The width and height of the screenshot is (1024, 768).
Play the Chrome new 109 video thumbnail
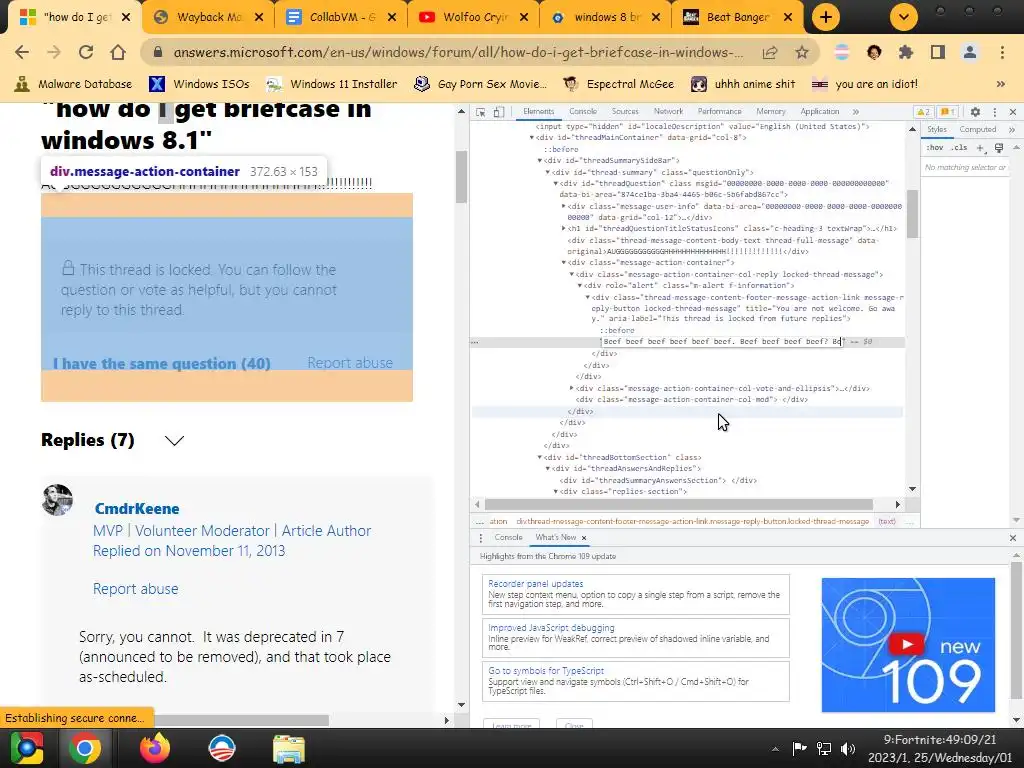tap(908, 645)
